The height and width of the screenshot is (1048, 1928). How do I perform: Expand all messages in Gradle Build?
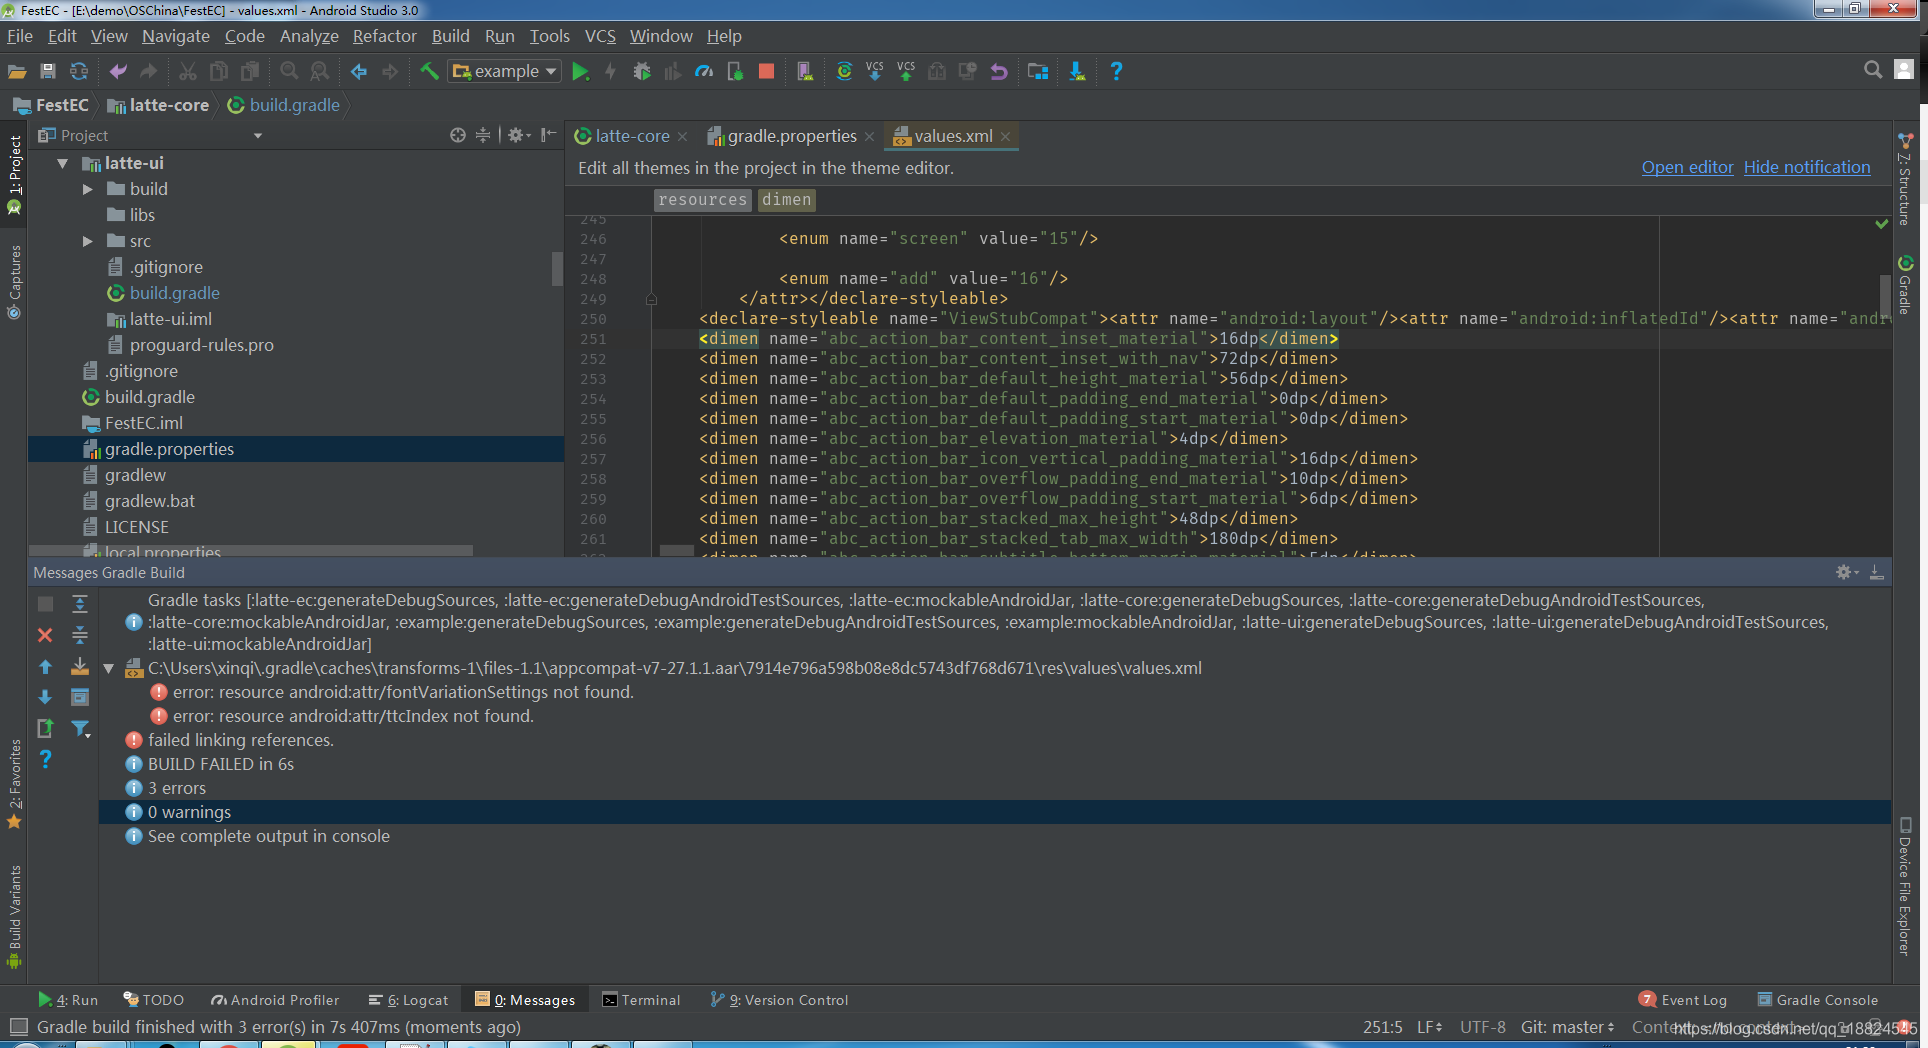[80, 604]
